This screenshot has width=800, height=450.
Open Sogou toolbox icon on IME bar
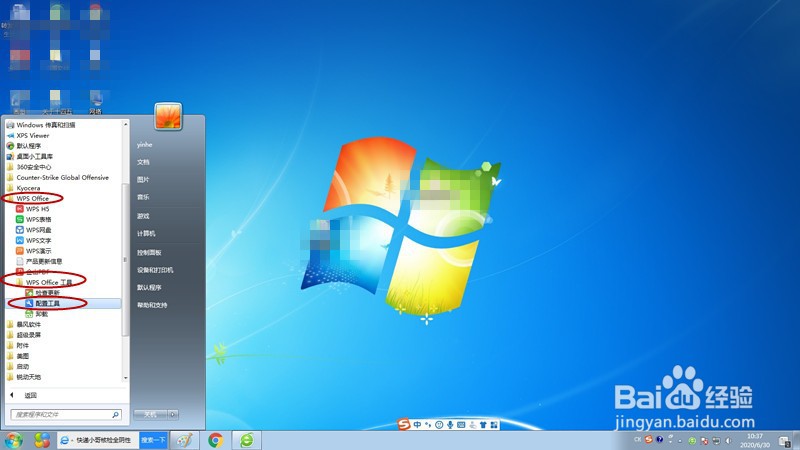point(494,424)
